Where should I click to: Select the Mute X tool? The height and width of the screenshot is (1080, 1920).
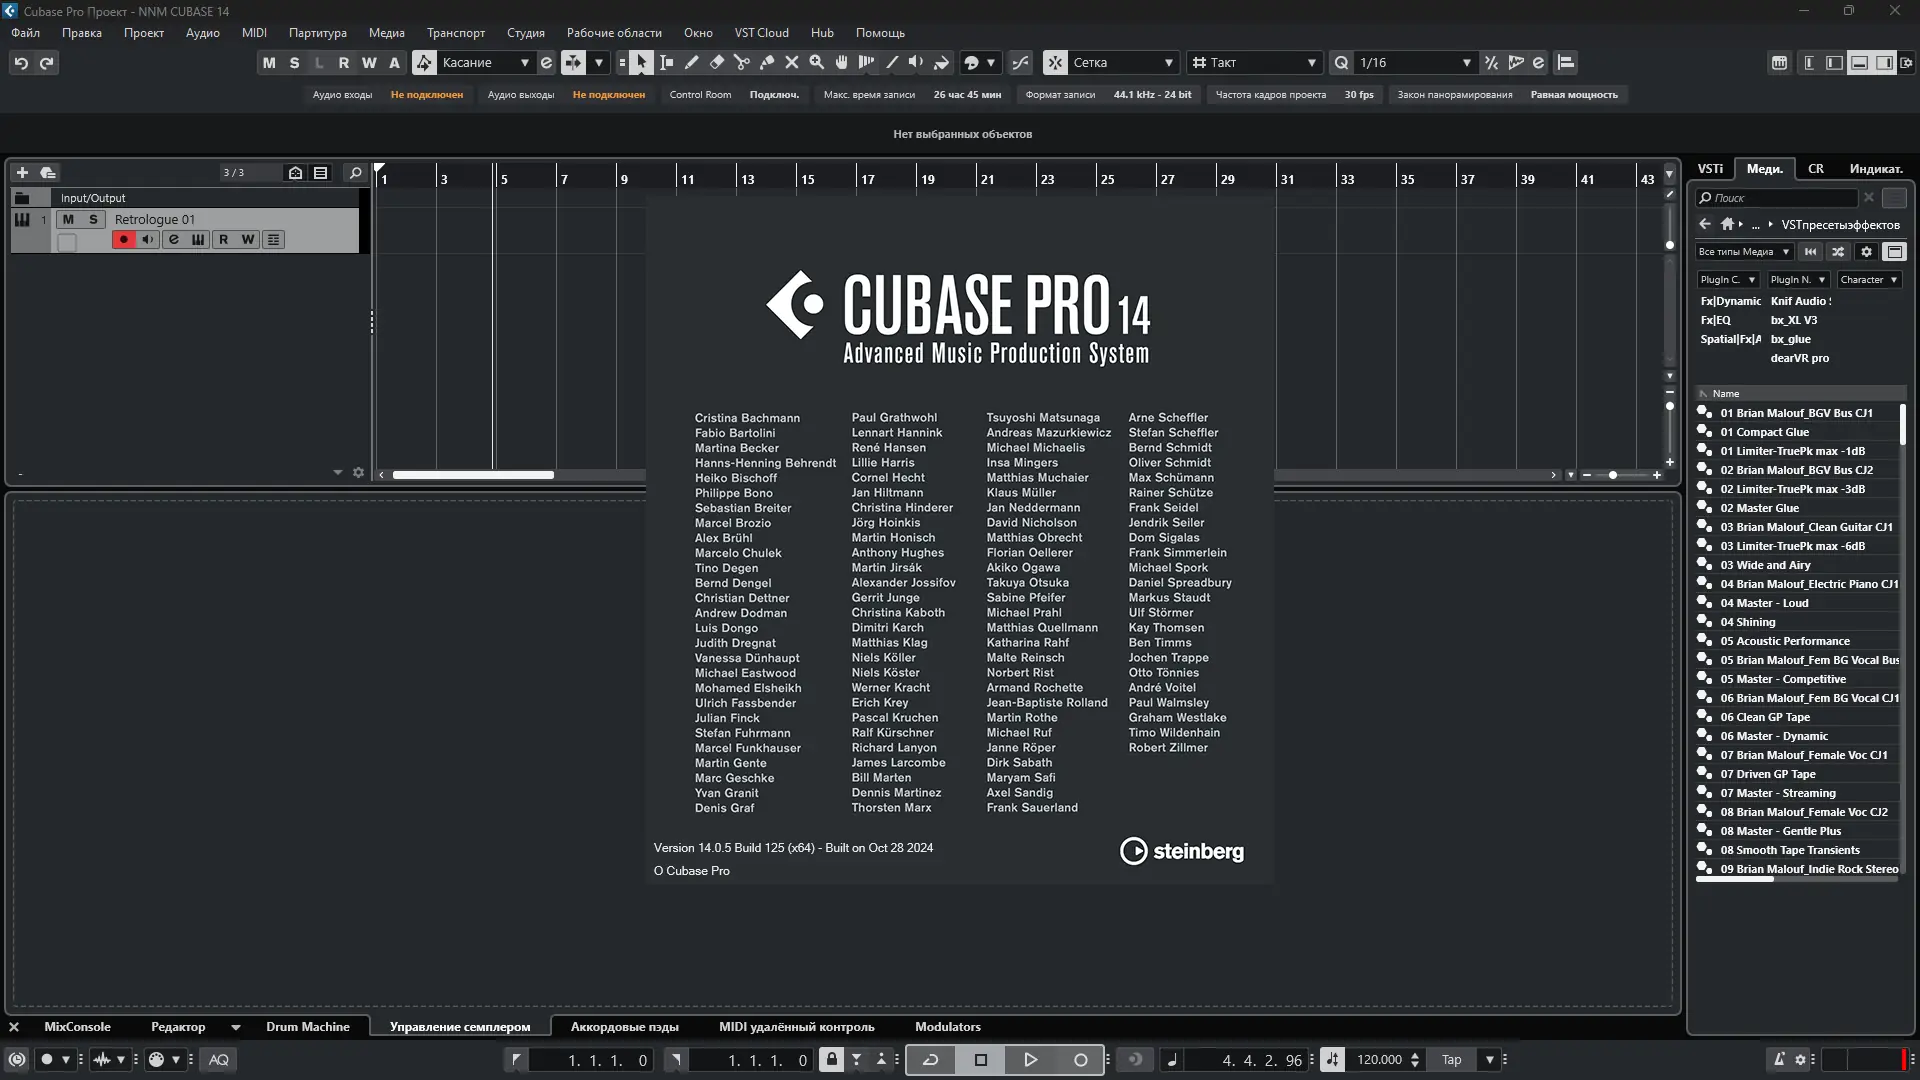792,62
